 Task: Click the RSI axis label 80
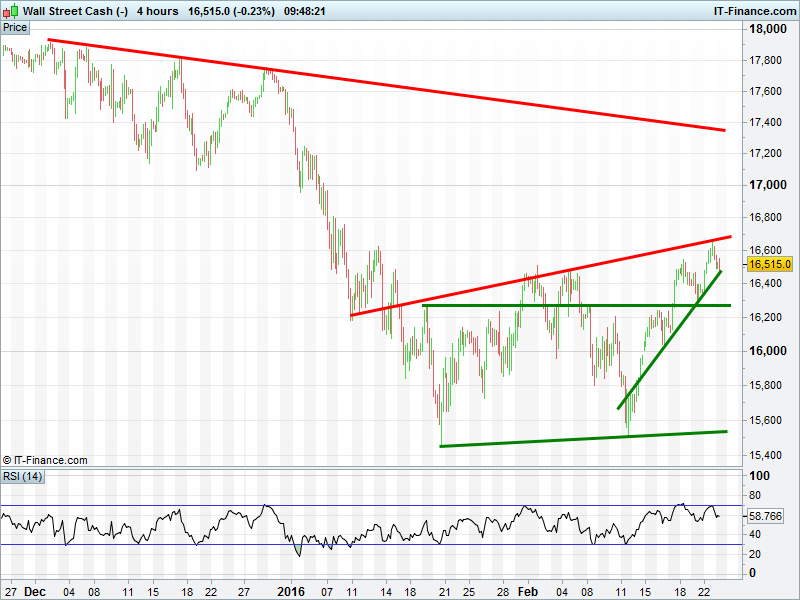point(755,495)
